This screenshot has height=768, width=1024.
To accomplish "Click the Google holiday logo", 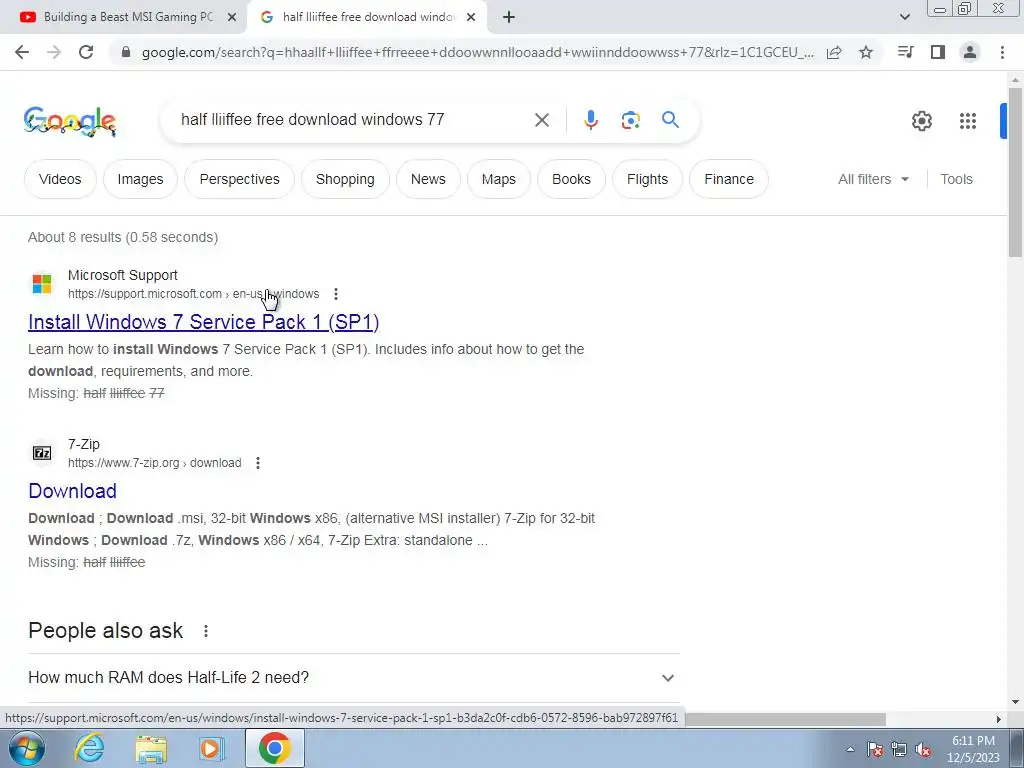I will click(x=69, y=121).
